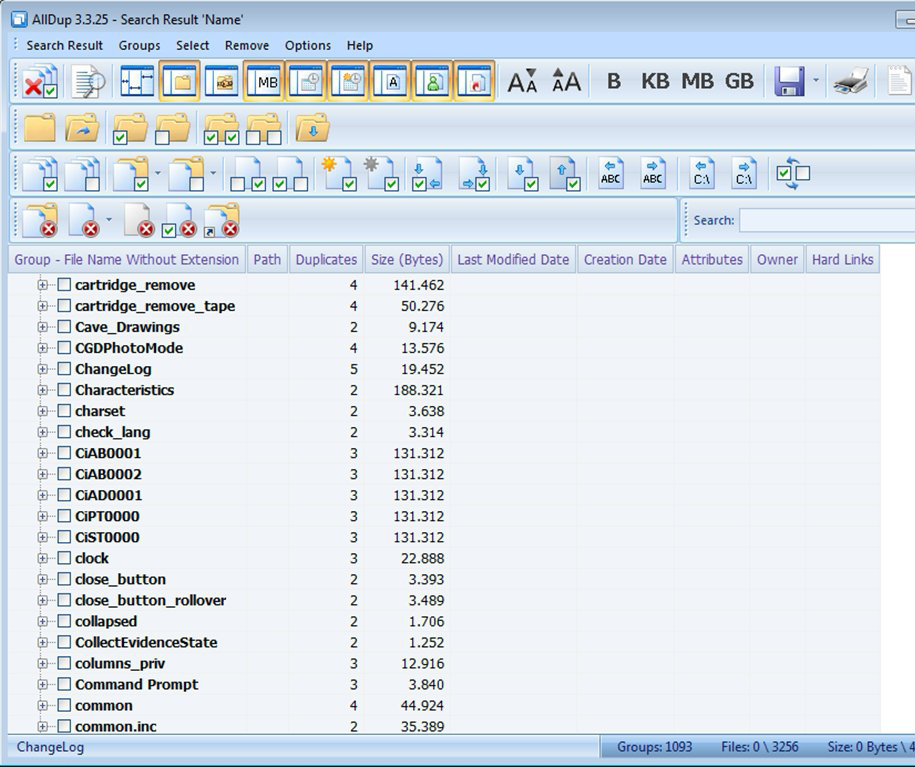Show file sizes in GB
Image resolution: width=915 pixels, height=767 pixels.
(x=739, y=81)
